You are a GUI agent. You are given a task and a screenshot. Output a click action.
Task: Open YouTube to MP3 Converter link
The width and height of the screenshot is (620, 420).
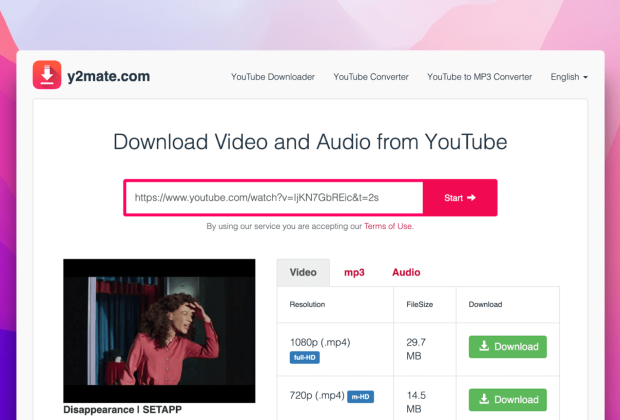point(479,77)
